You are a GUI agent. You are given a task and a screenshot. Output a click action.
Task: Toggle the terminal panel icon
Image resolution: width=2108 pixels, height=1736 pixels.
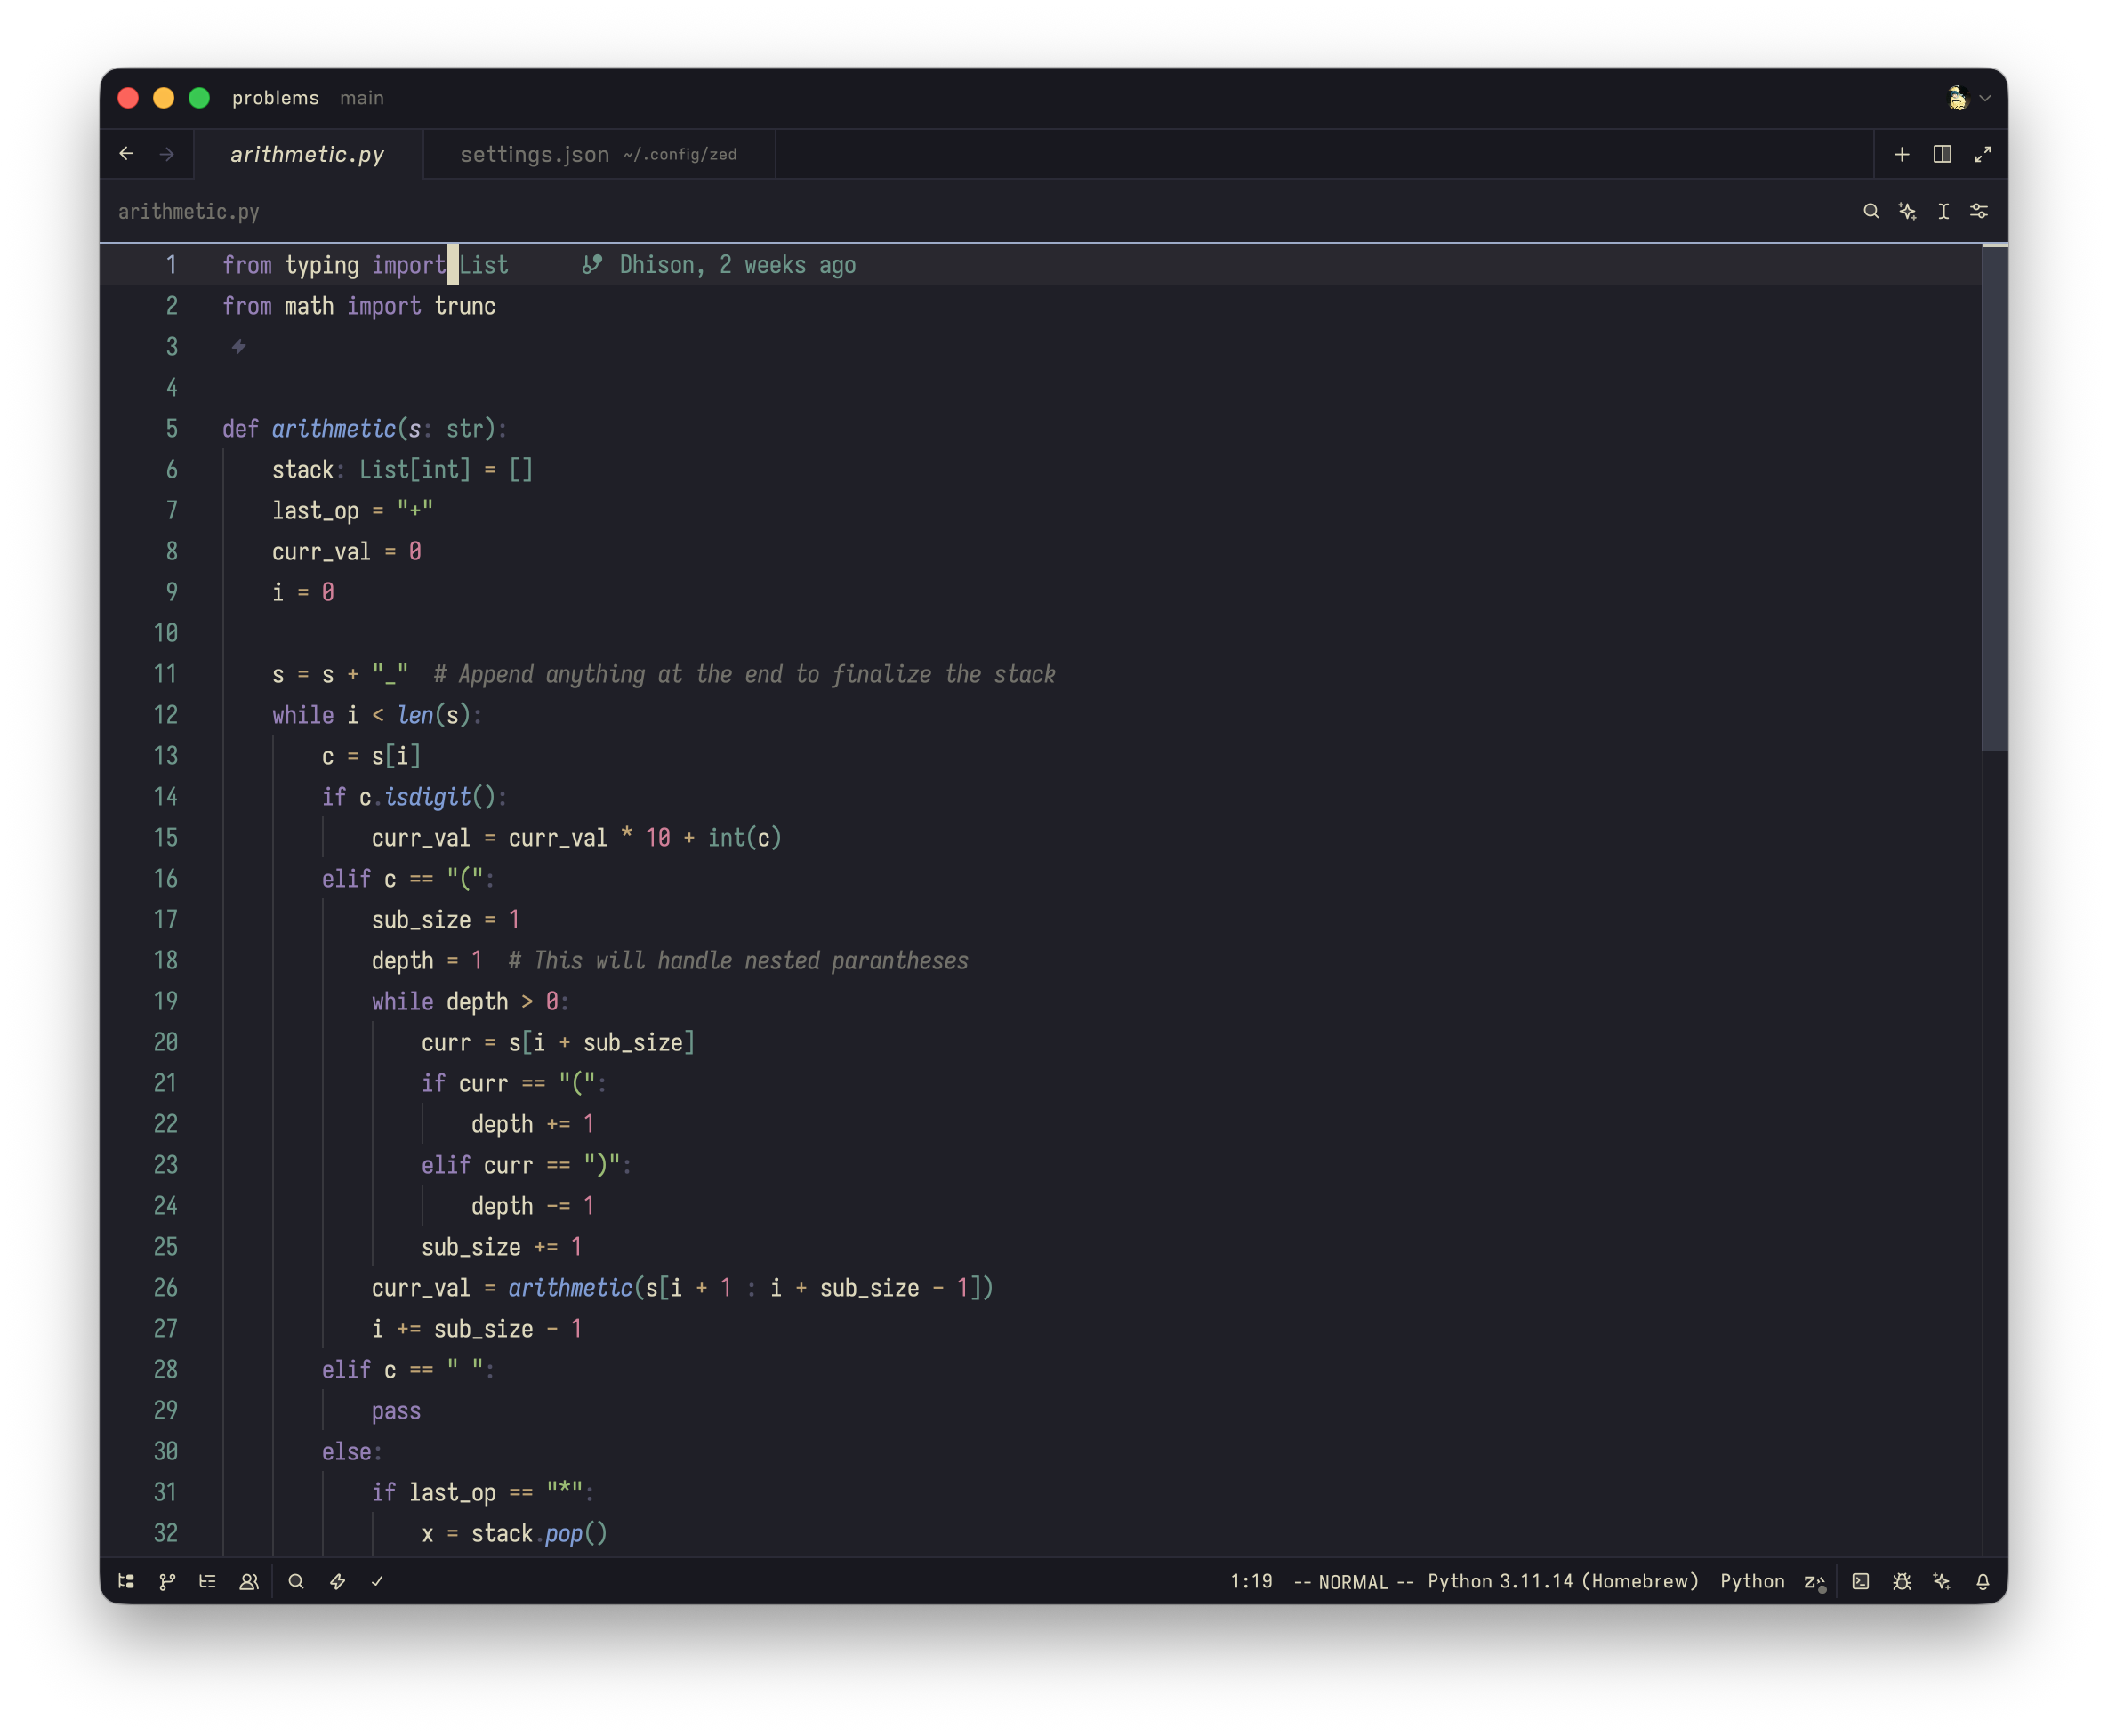coord(1860,1581)
